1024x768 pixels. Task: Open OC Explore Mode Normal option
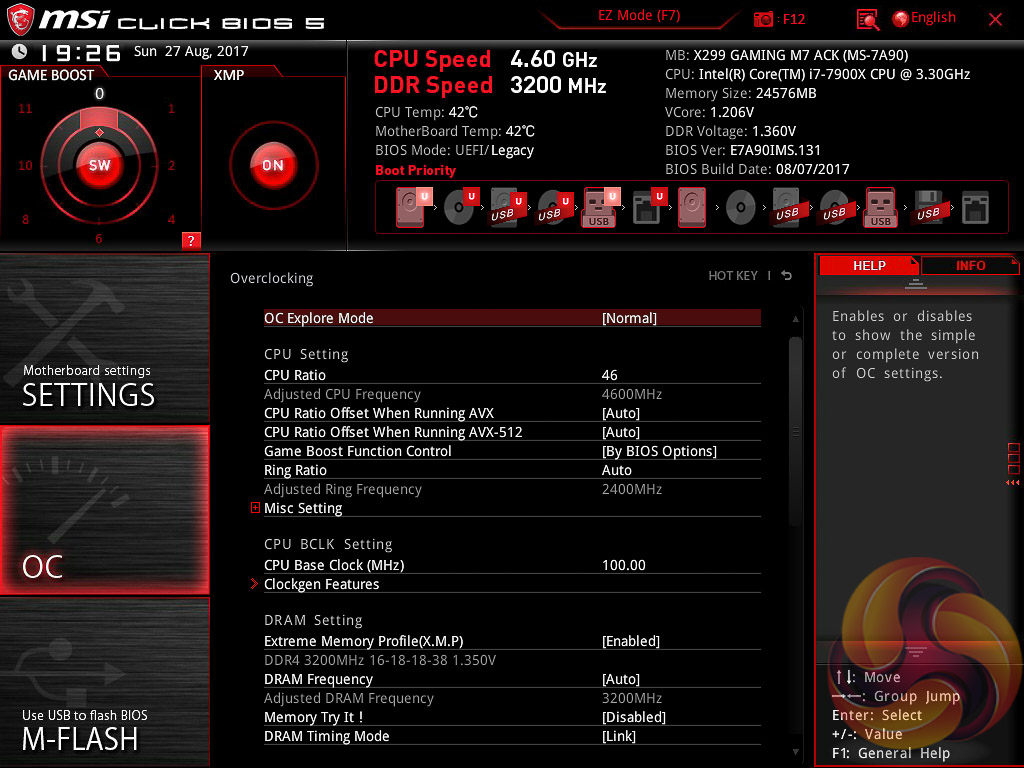click(x=629, y=318)
